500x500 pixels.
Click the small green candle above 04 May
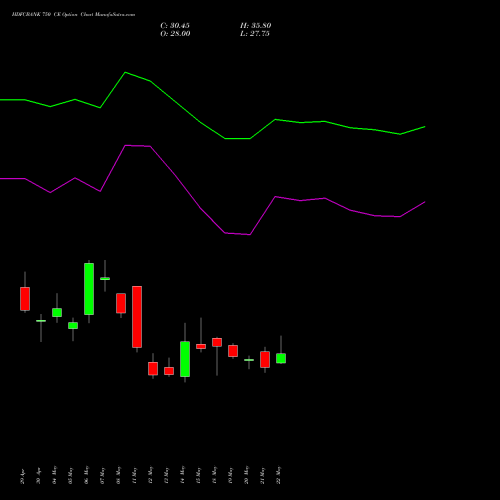tap(57, 312)
